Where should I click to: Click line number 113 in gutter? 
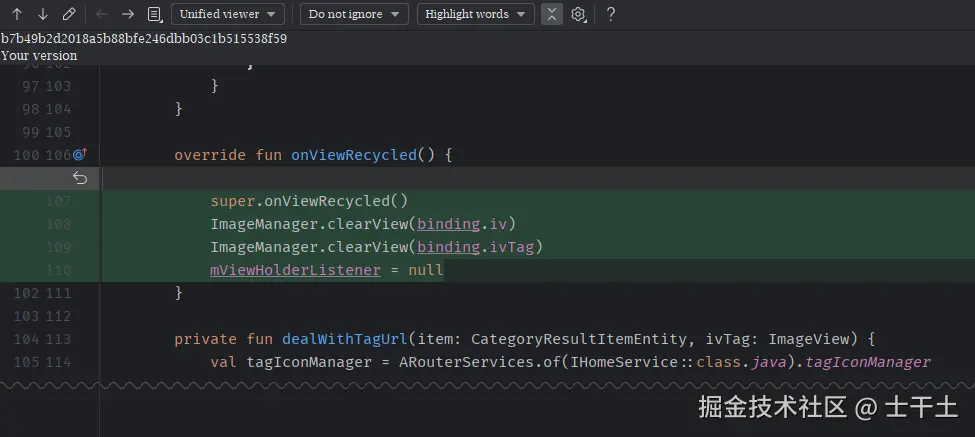[58, 339]
